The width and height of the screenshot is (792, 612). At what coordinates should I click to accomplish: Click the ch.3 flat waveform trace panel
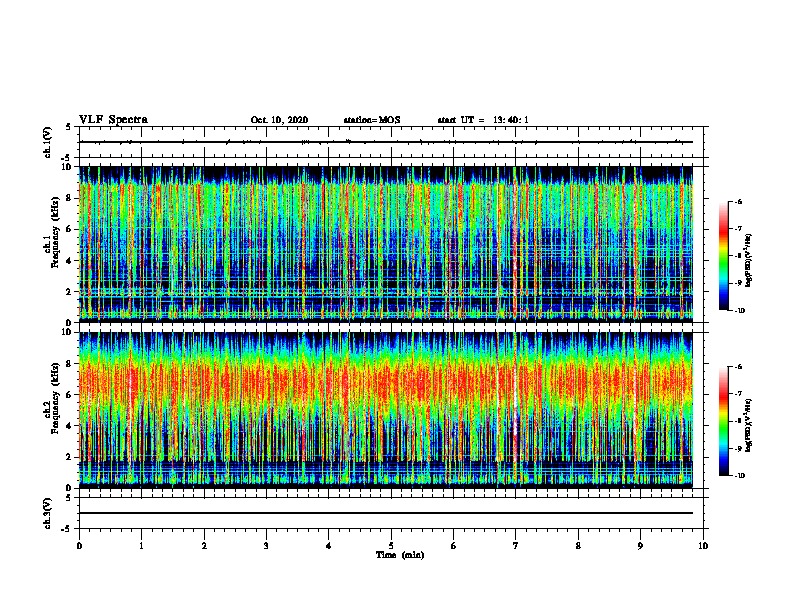point(391,513)
